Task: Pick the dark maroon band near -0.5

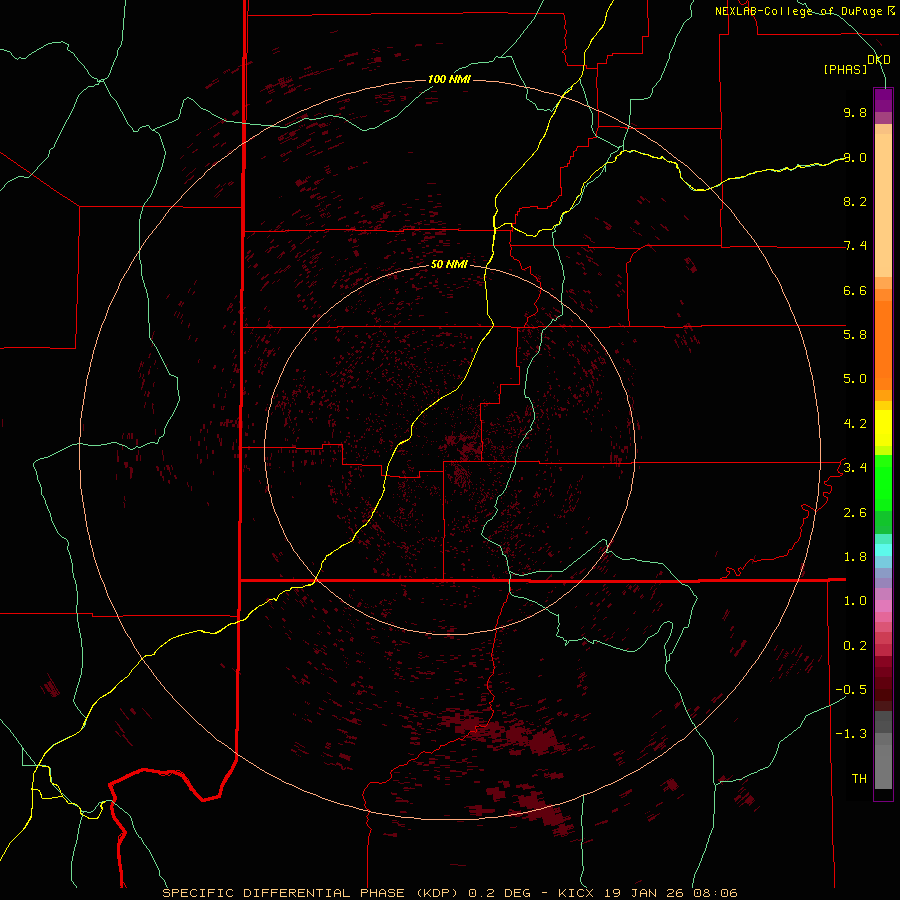Action: (883, 689)
